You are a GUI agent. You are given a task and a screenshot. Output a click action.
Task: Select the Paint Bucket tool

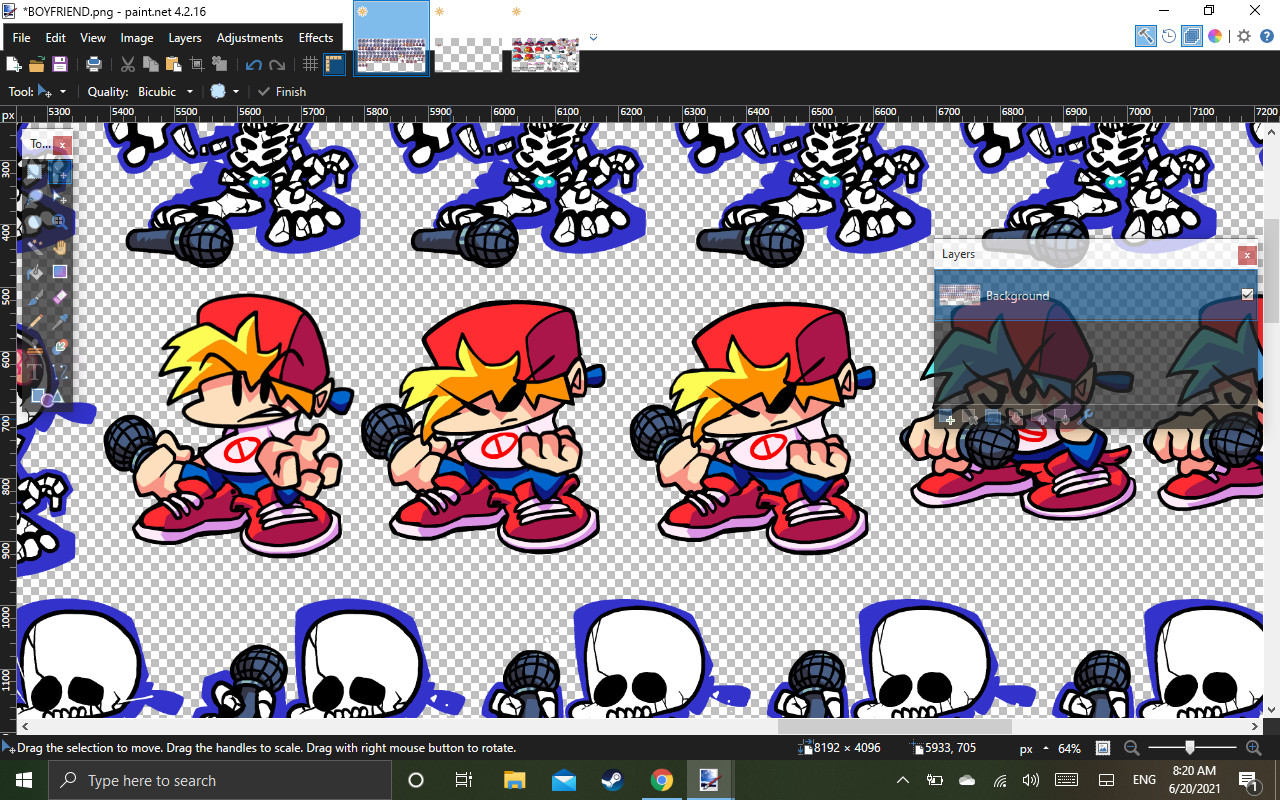[34, 272]
